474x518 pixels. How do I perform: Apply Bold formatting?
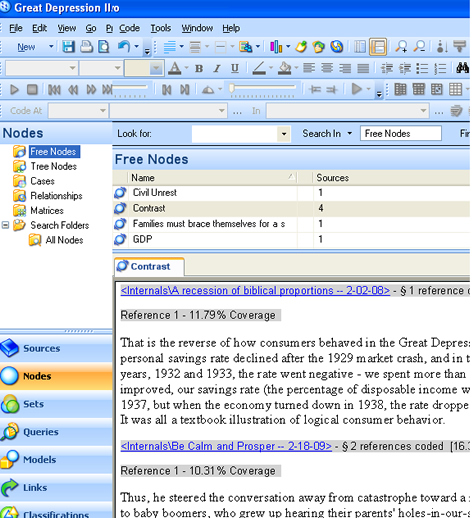pos(199,68)
